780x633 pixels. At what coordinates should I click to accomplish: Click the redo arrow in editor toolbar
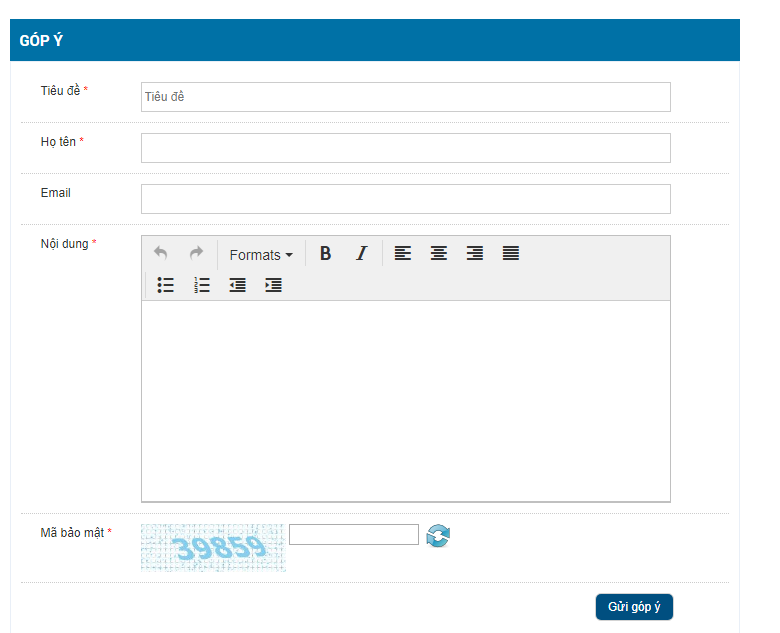pyautogui.click(x=196, y=254)
